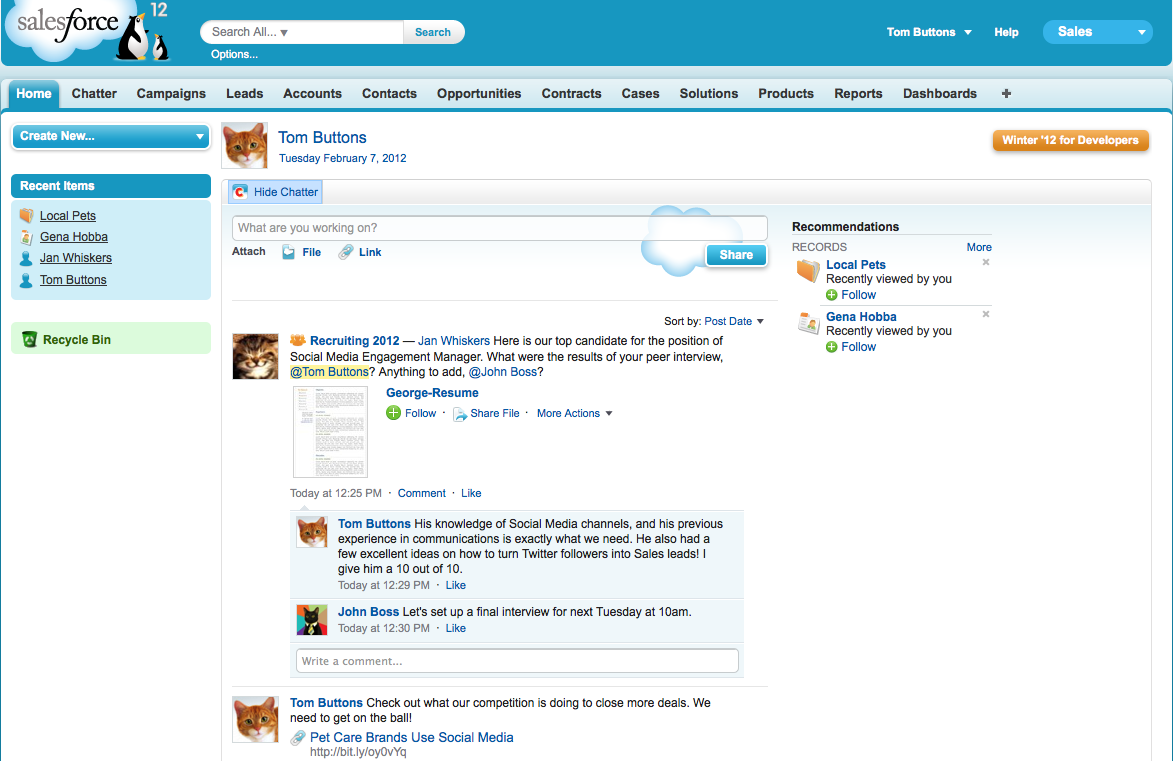Image resolution: width=1173 pixels, height=761 pixels.
Task: Open the Help link
Action: (1006, 32)
